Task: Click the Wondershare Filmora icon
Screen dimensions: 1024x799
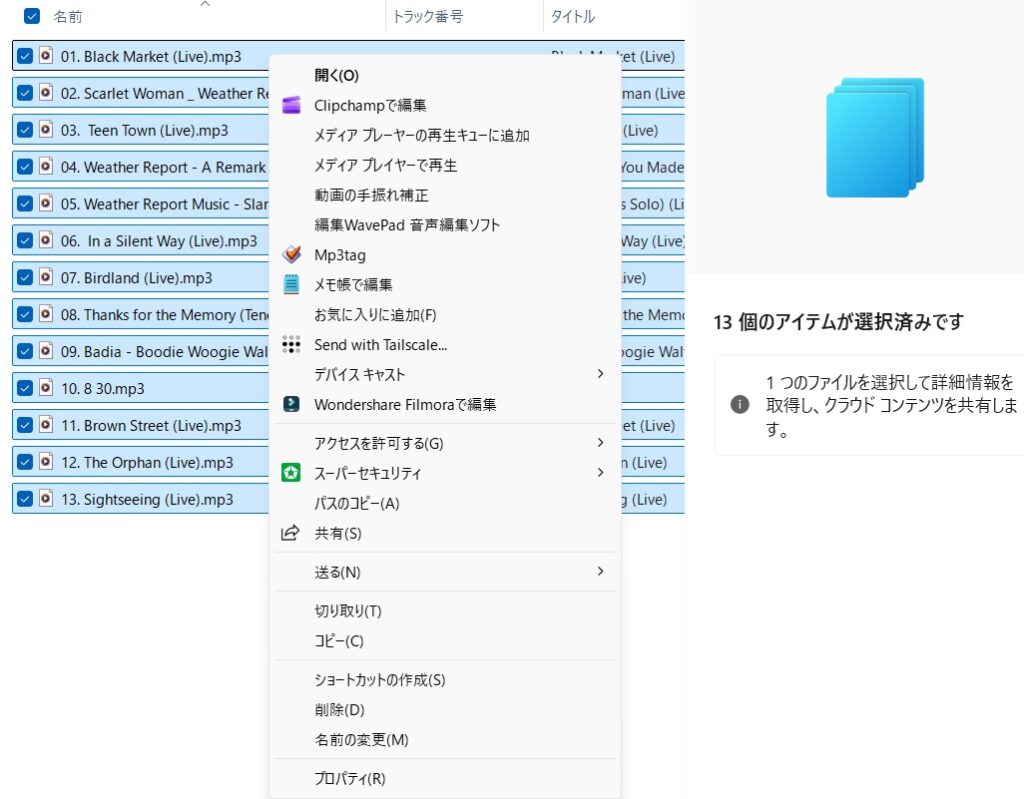Action: point(291,405)
